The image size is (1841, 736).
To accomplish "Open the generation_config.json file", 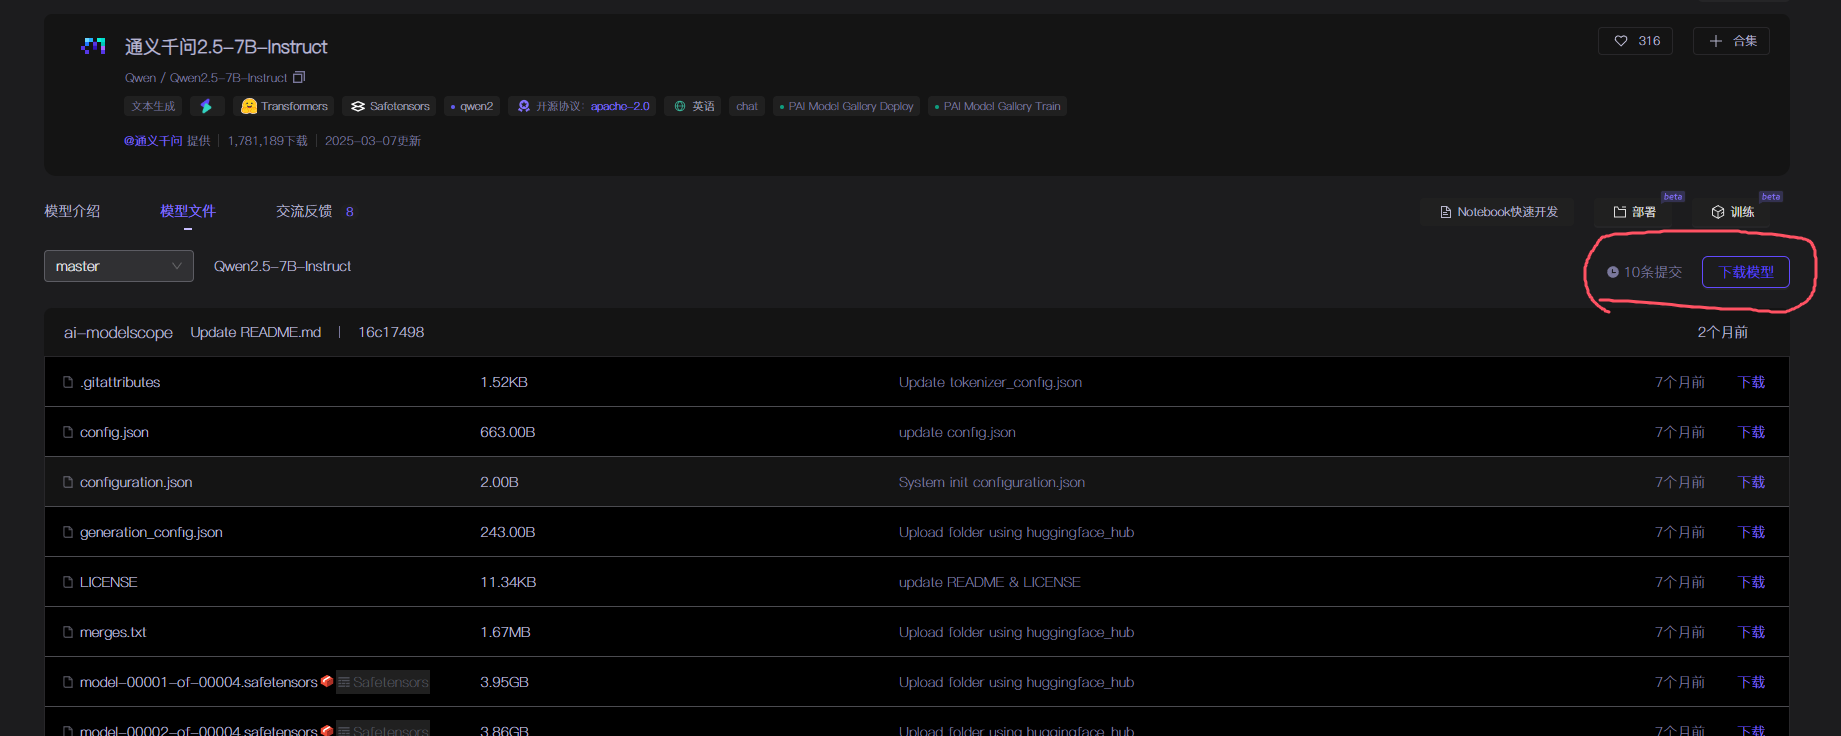I will (151, 532).
